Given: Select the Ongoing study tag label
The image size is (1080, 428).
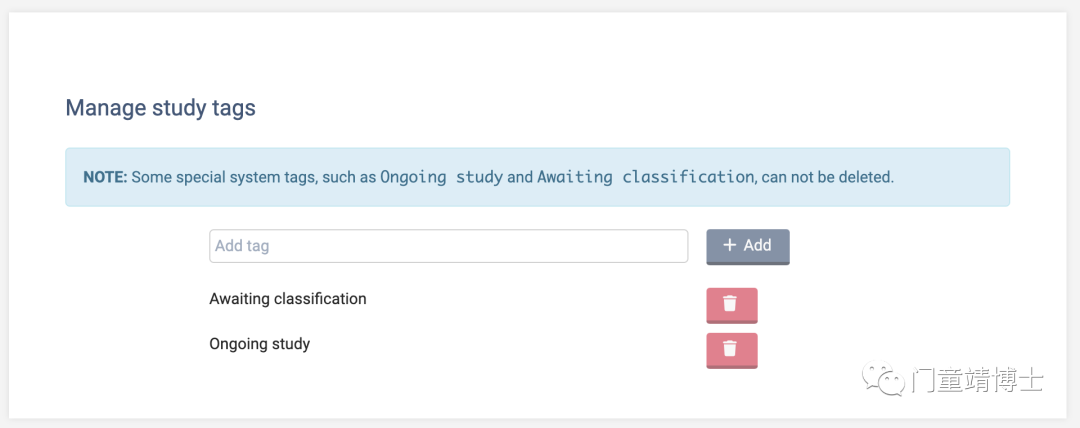Looking at the screenshot, I should pos(260,343).
